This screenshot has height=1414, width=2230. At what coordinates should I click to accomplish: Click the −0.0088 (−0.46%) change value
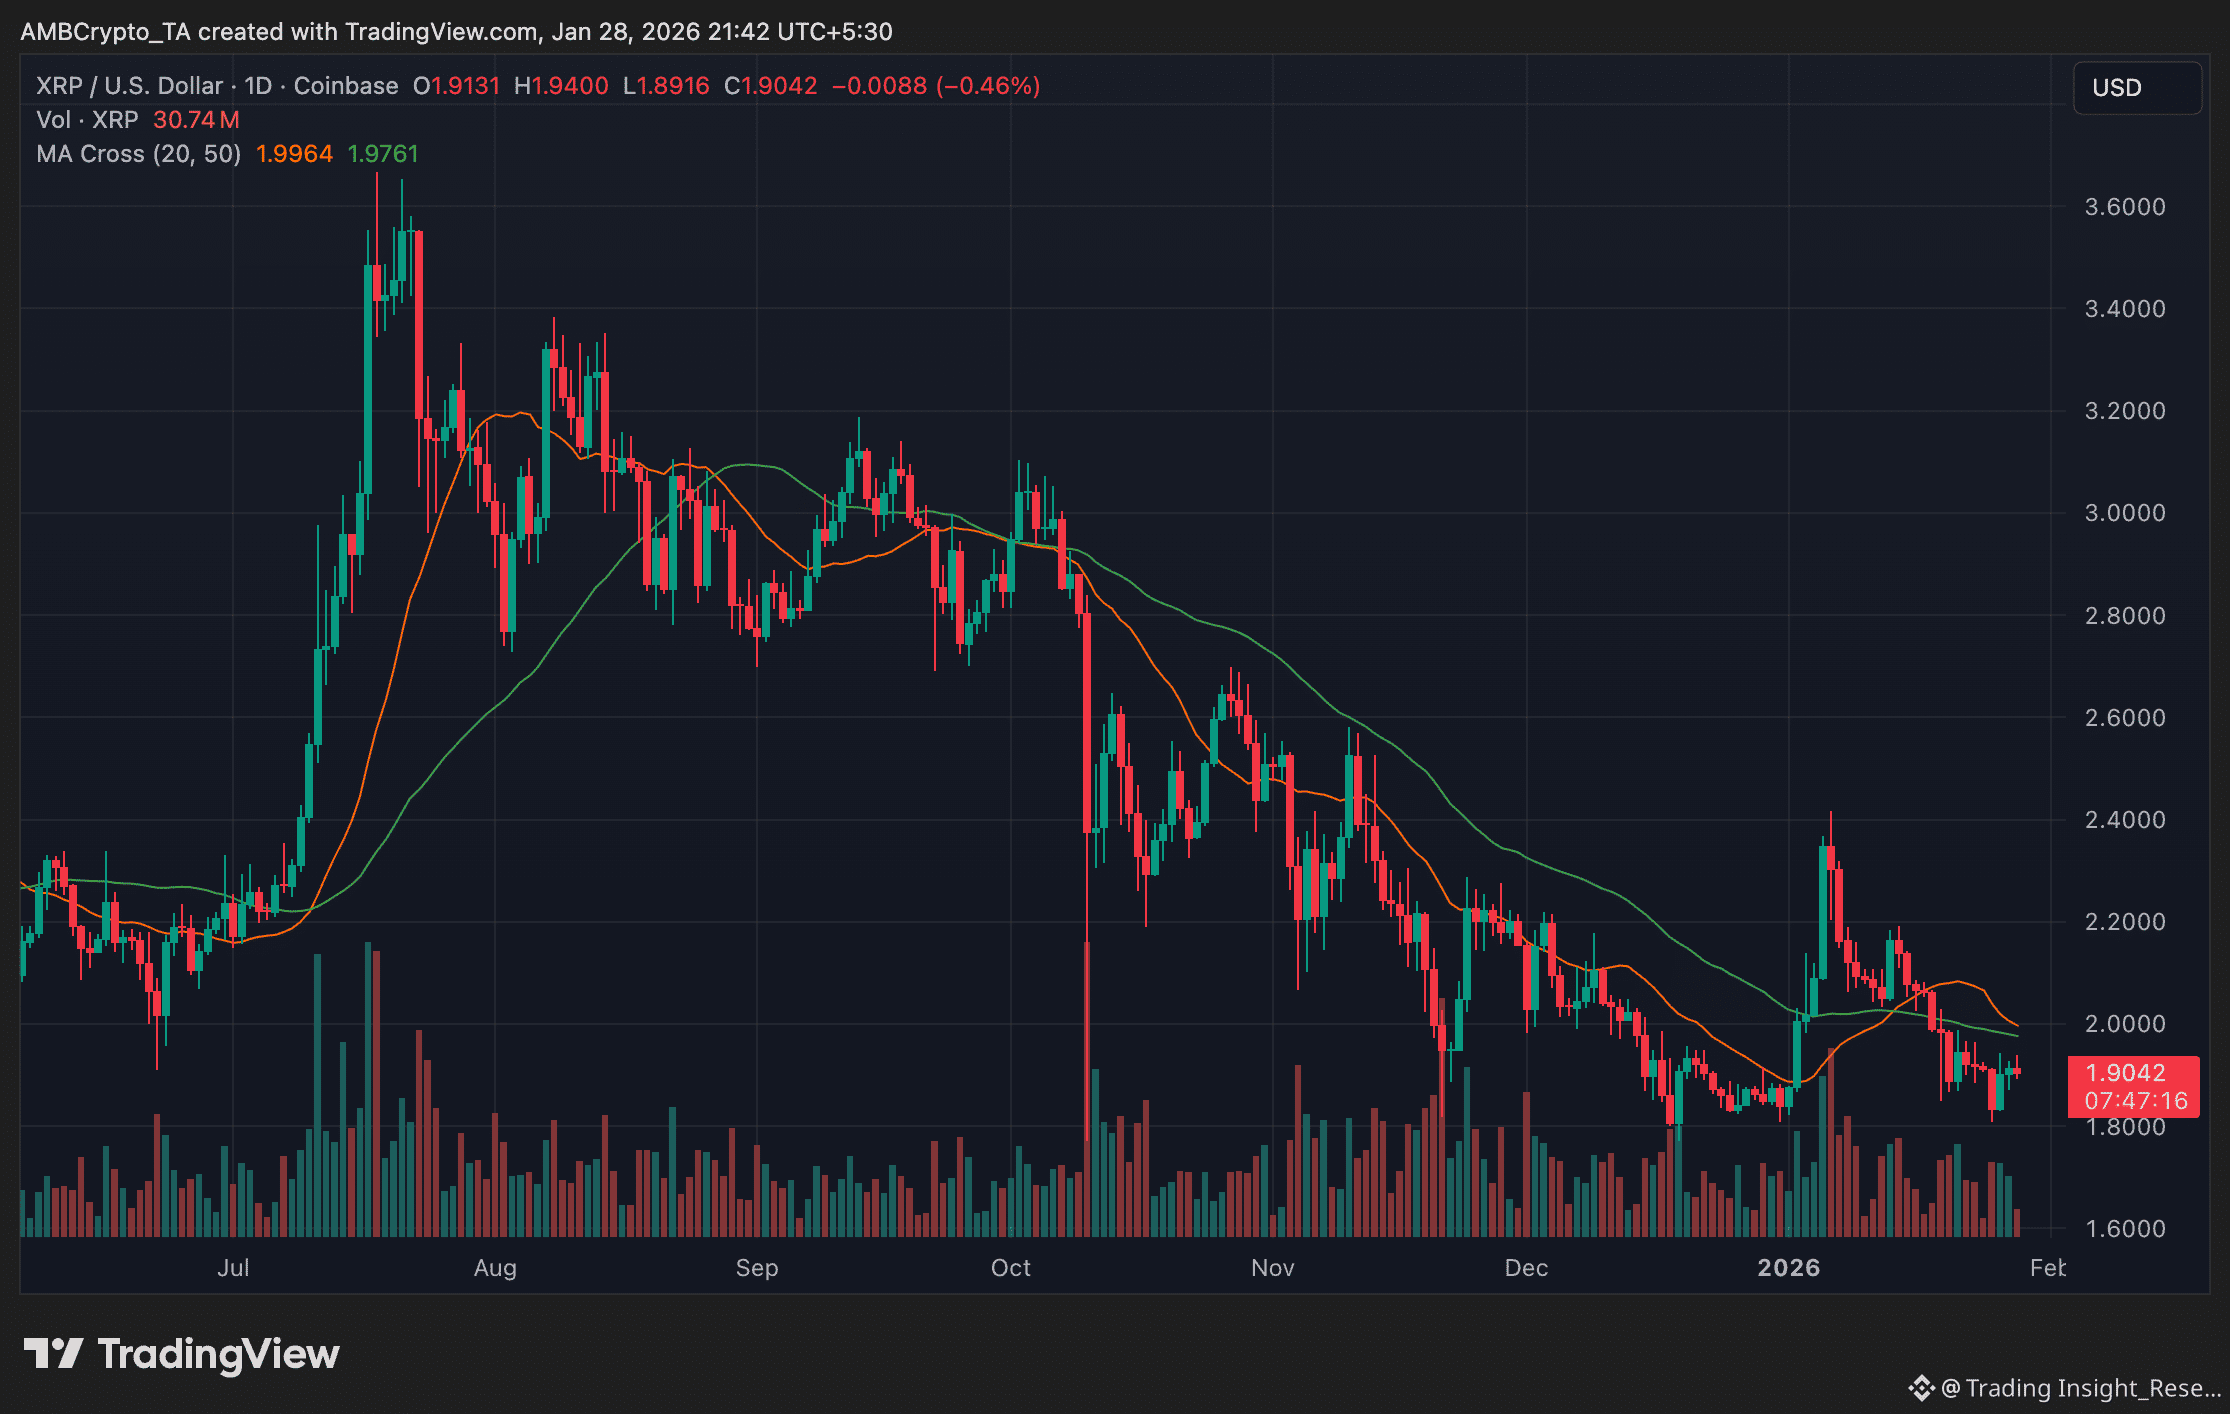point(935,86)
